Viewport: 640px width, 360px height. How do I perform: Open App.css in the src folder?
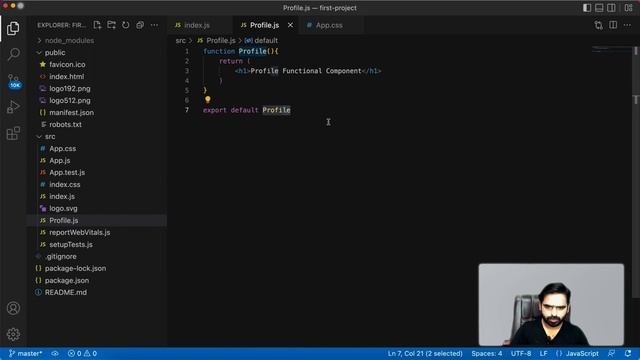[x=97, y=149]
